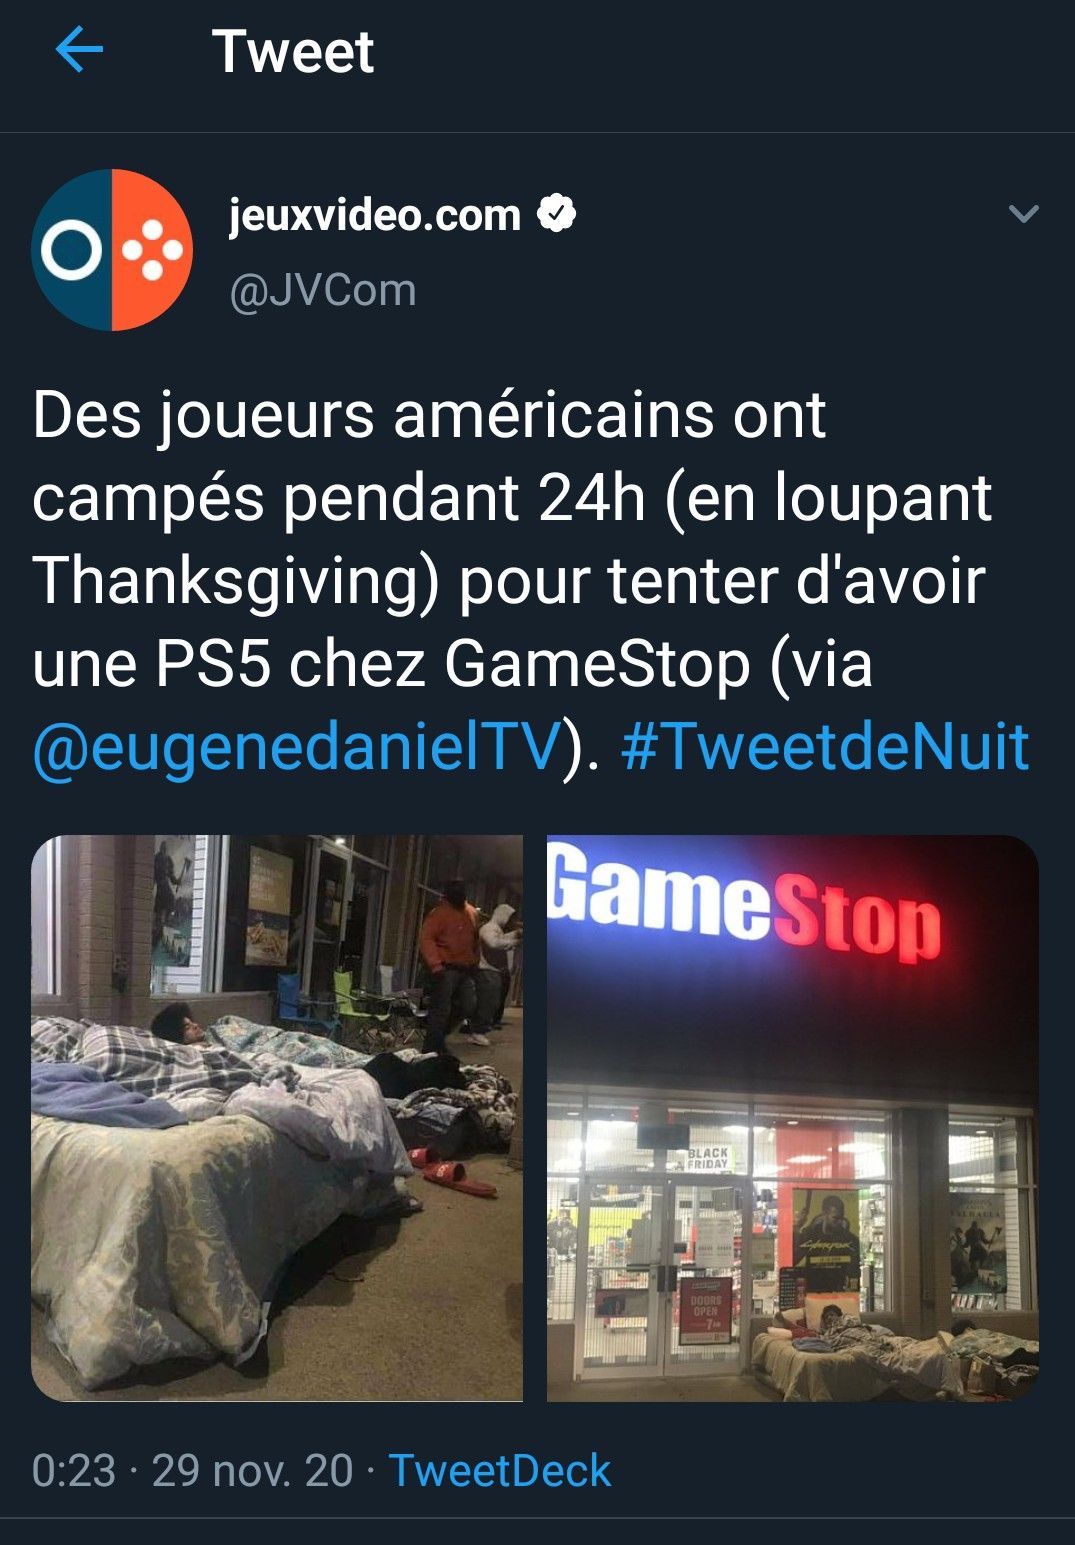Open the jeuxvideo.com profile avatar
Screen dimensions: 1075x1545
pyautogui.click(x=112, y=250)
